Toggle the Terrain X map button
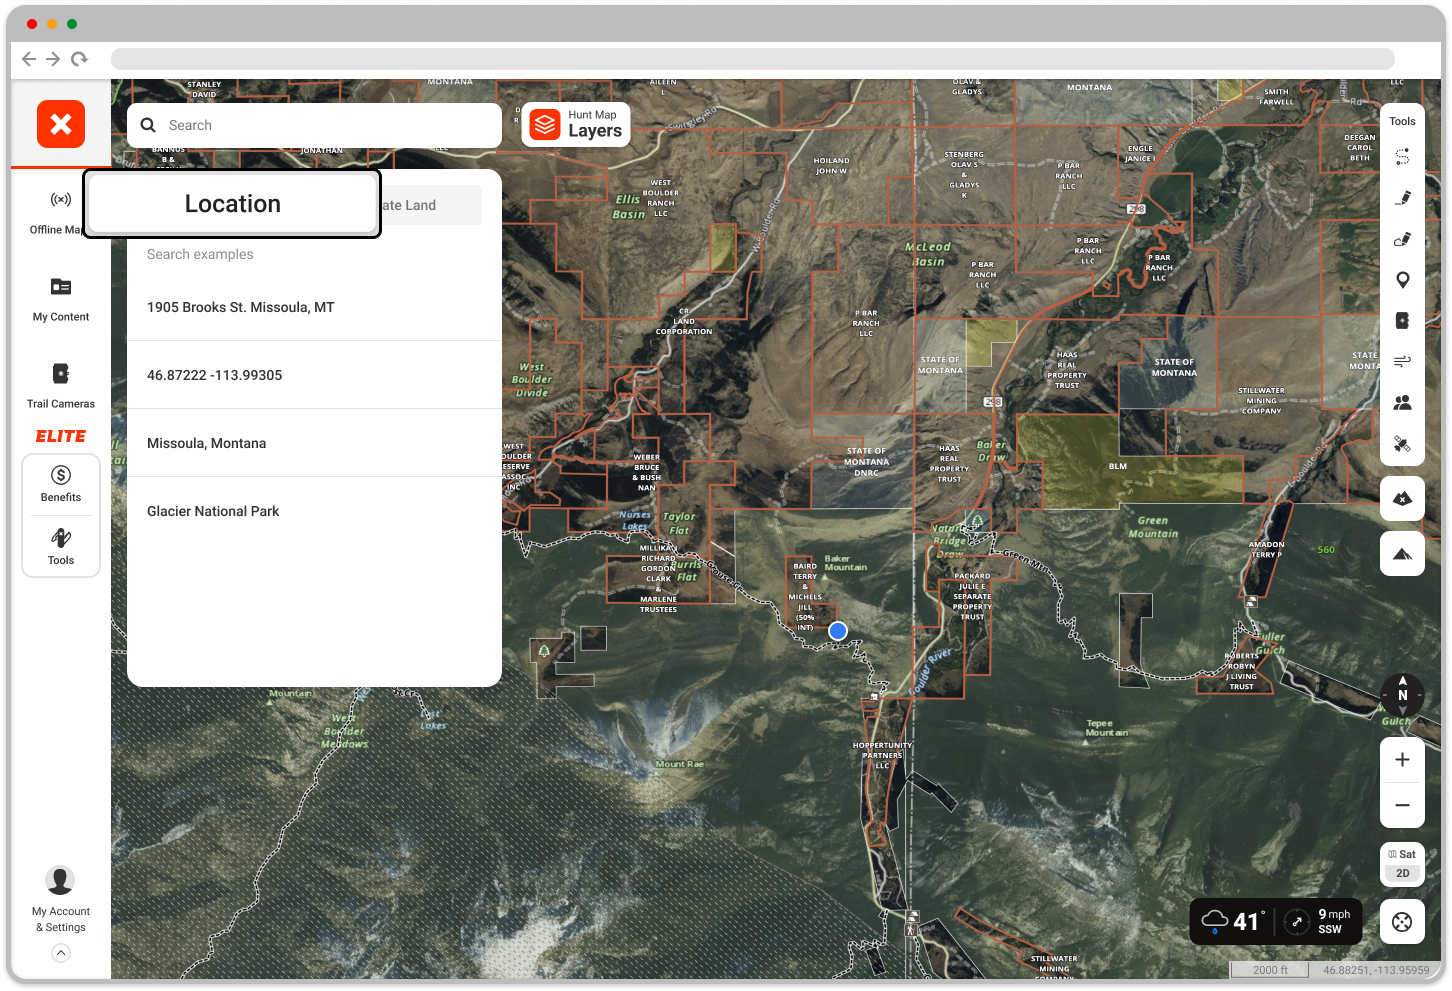Viewport: 1452px width, 991px height. pyautogui.click(x=1402, y=499)
